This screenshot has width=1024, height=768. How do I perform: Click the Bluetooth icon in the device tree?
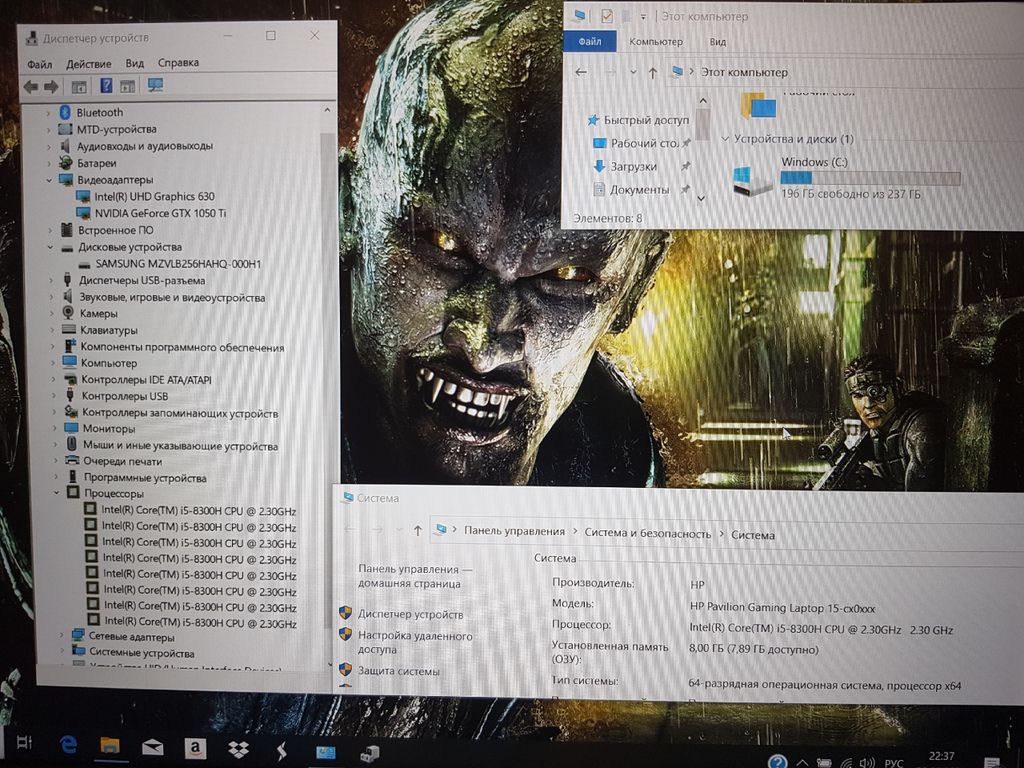[65, 112]
